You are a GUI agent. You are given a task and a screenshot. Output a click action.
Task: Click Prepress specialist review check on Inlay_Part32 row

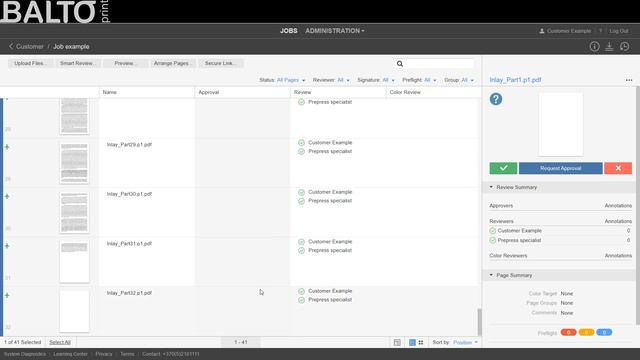point(301,300)
